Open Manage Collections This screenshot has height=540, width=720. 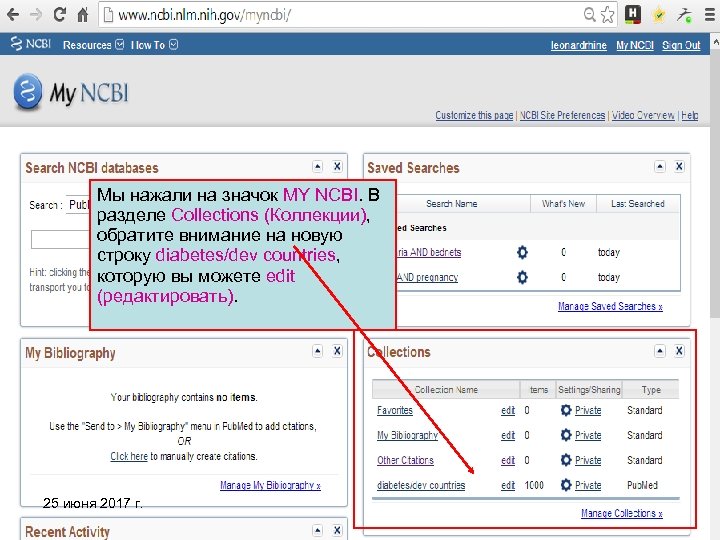click(x=622, y=513)
